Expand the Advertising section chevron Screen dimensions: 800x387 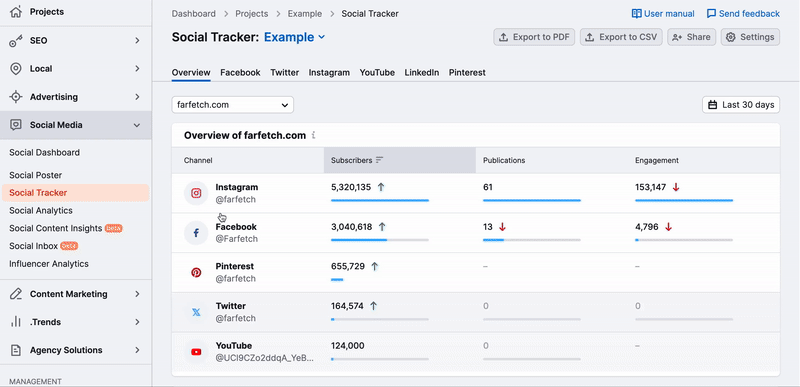tap(137, 97)
